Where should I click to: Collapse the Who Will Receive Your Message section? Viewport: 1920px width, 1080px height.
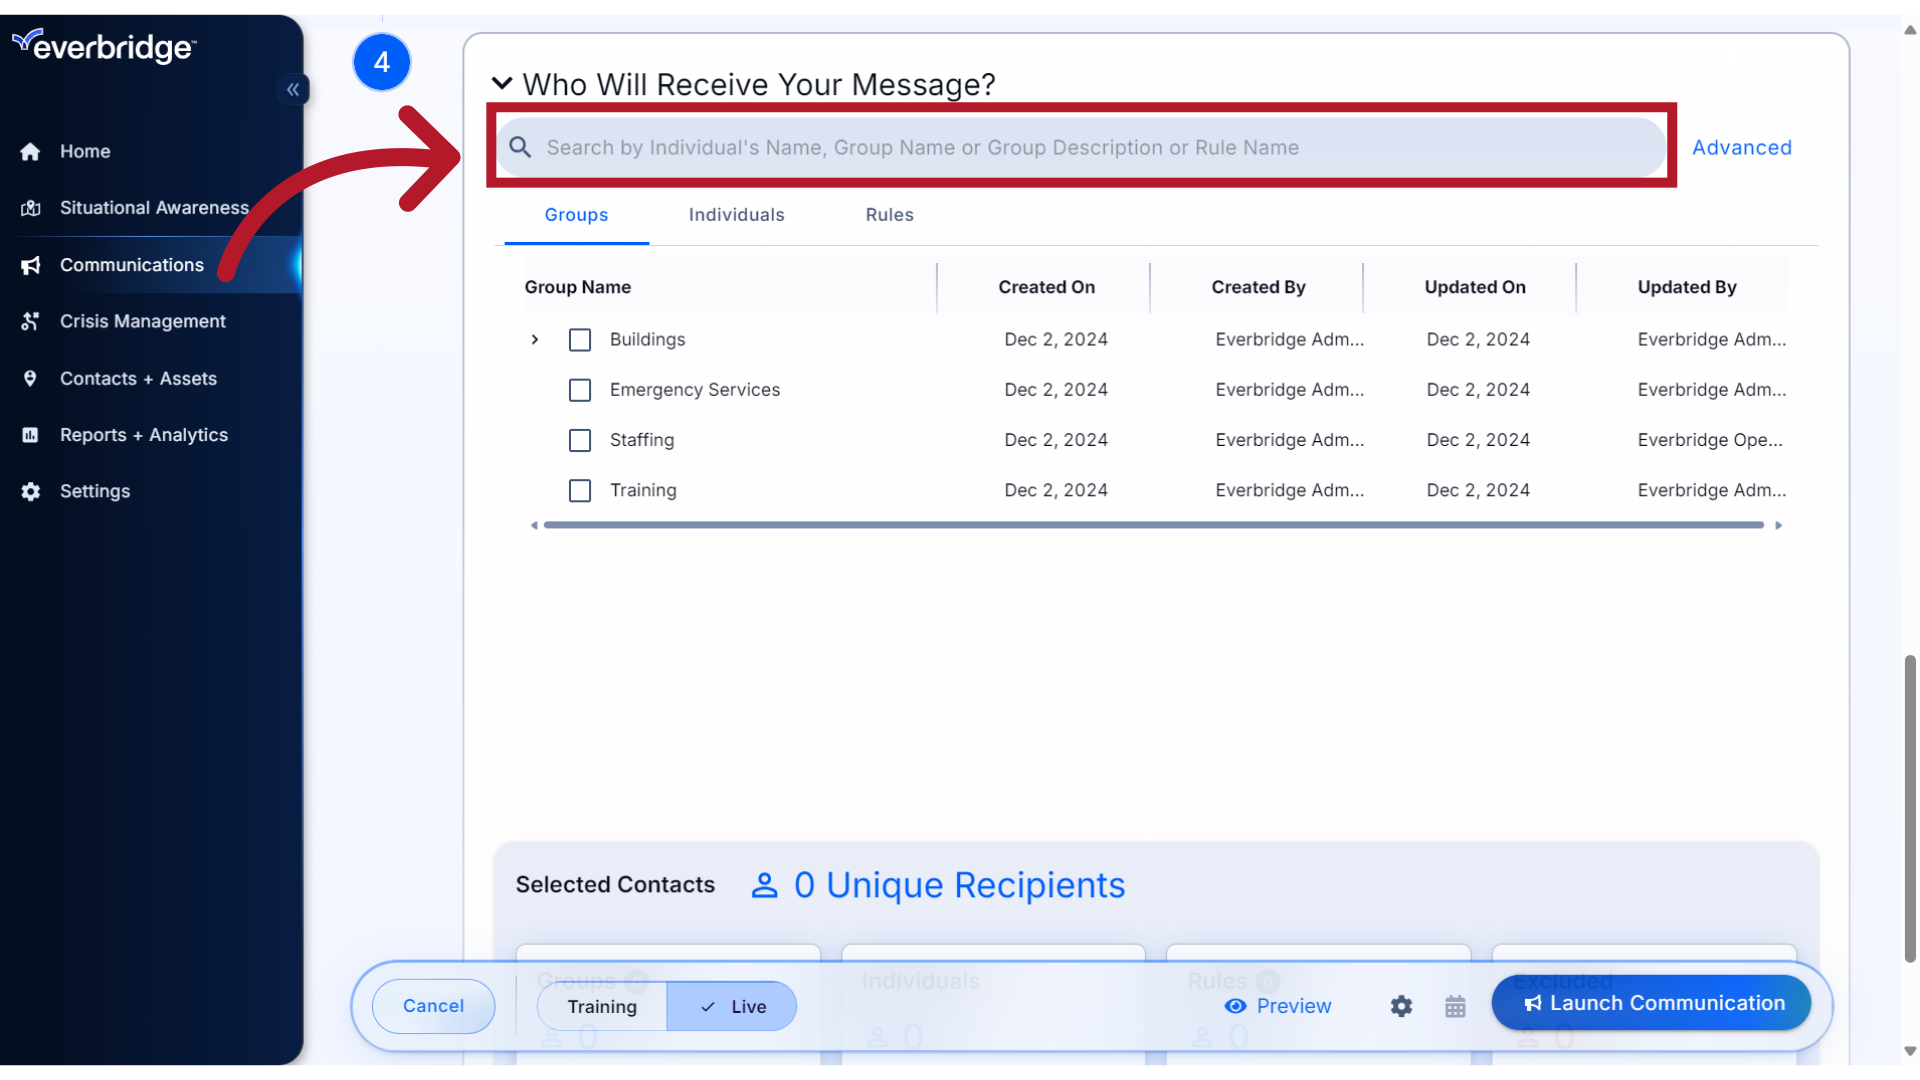[502, 84]
